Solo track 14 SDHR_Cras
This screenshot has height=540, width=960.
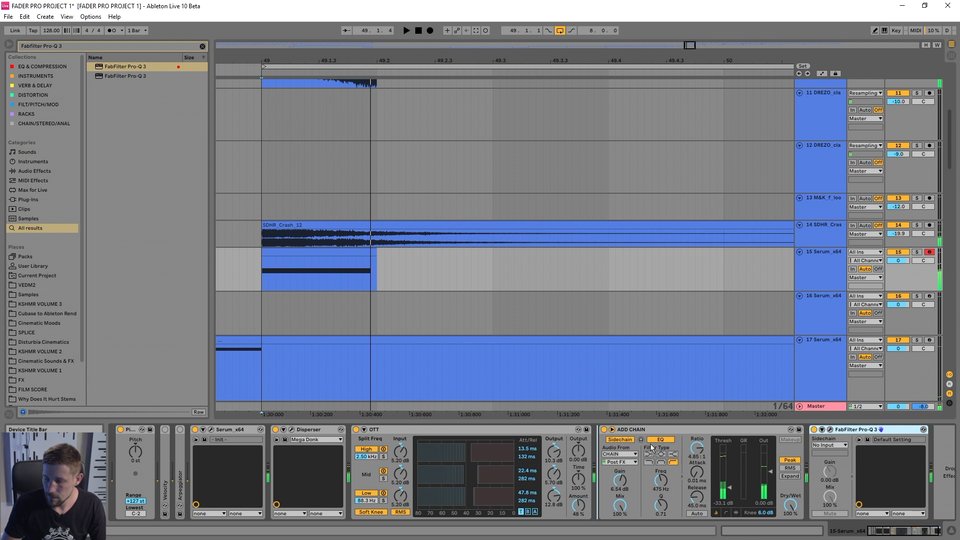coord(917,225)
